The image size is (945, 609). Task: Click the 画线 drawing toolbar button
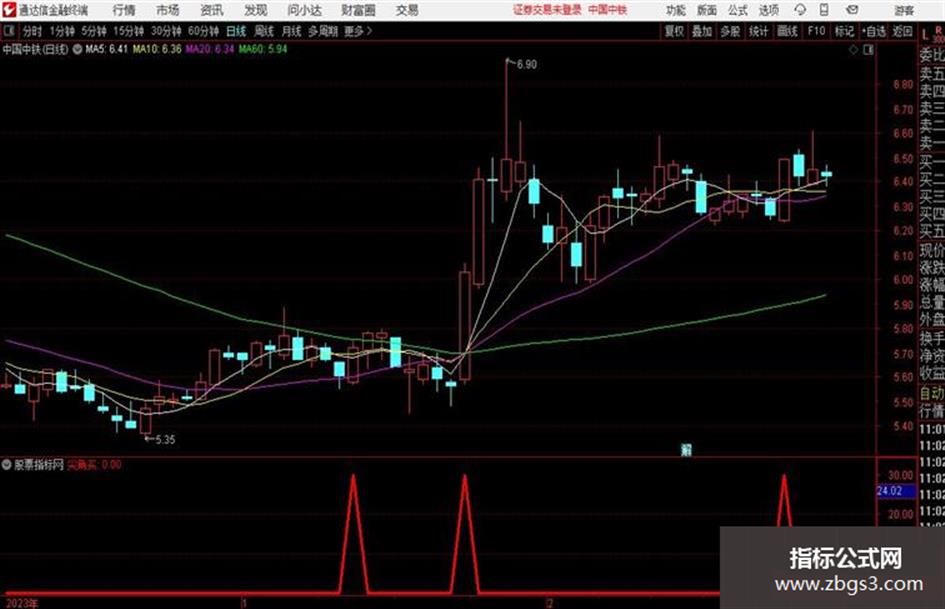787,31
